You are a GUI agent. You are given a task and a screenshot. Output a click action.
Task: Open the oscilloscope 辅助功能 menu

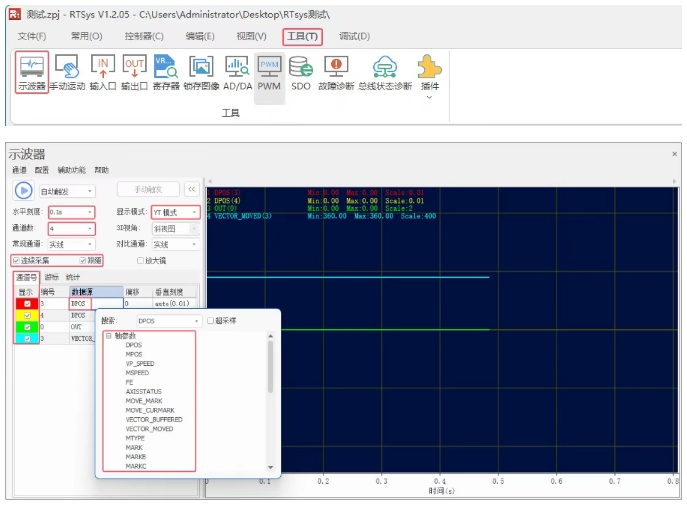coord(71,170)
